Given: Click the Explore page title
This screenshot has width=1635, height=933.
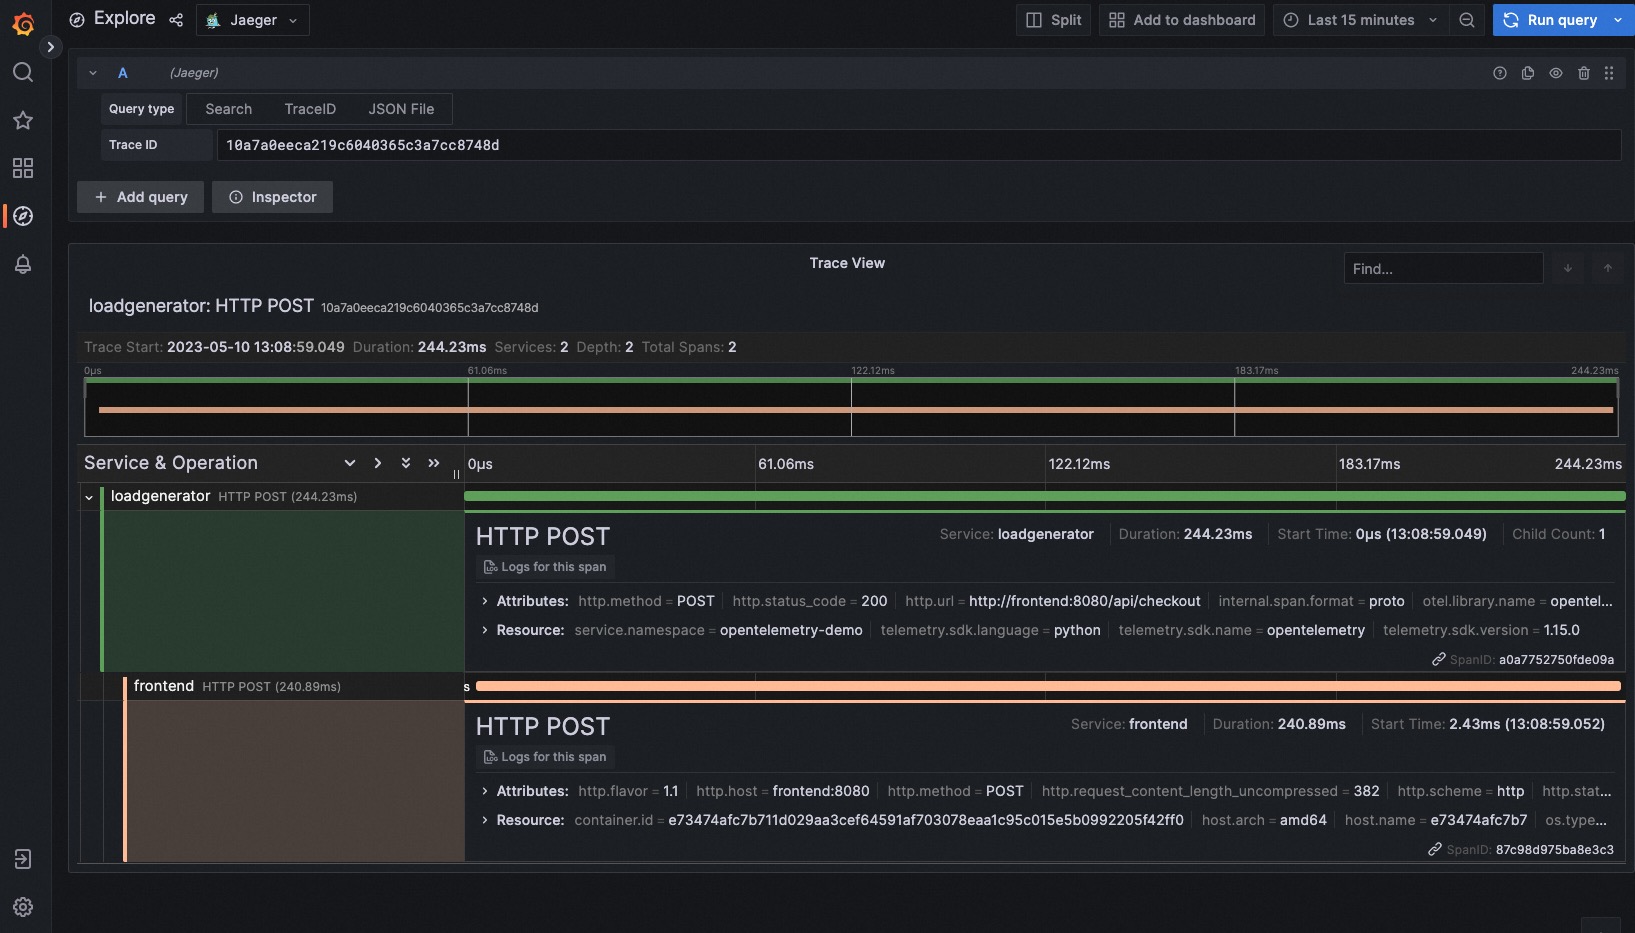Looking at the screenshot, I should [x=124, y=19].
